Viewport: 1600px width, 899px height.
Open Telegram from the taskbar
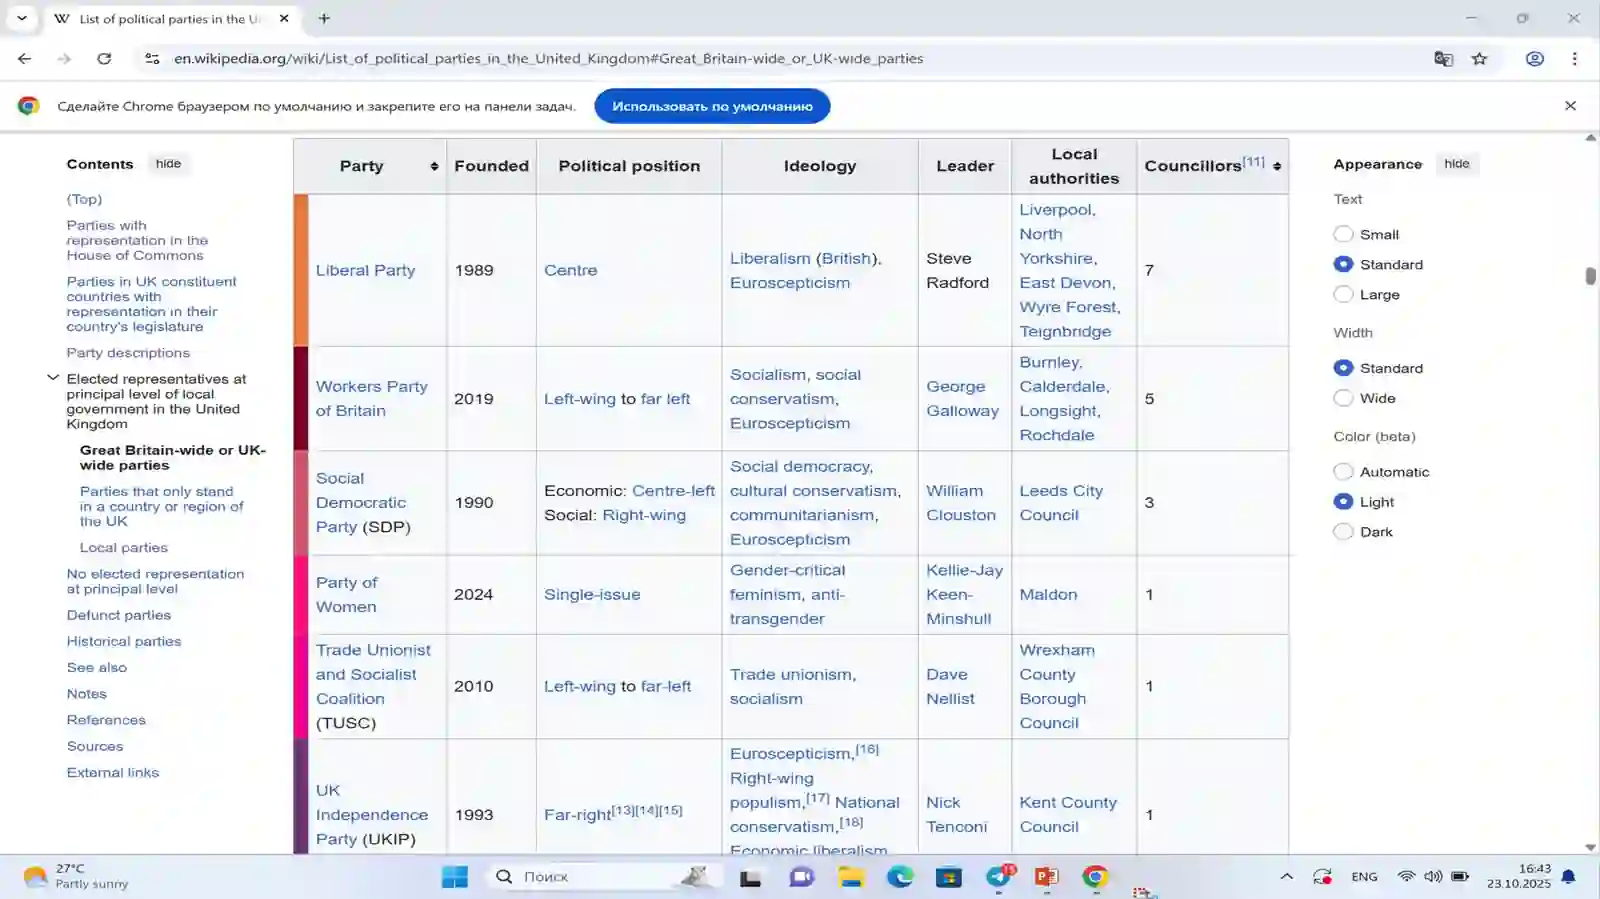point(999,877)
